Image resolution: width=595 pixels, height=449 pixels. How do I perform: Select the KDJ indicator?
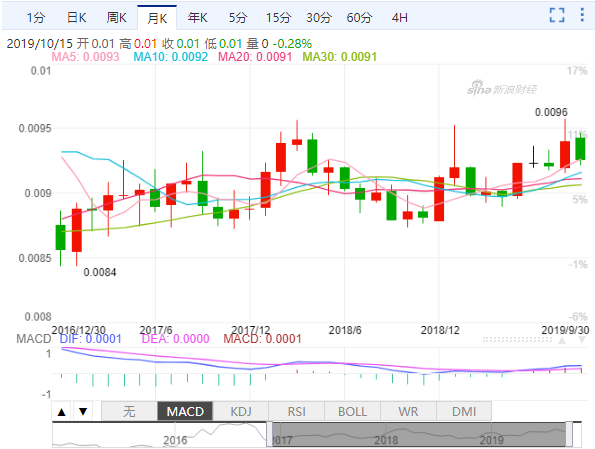(241, 411)
